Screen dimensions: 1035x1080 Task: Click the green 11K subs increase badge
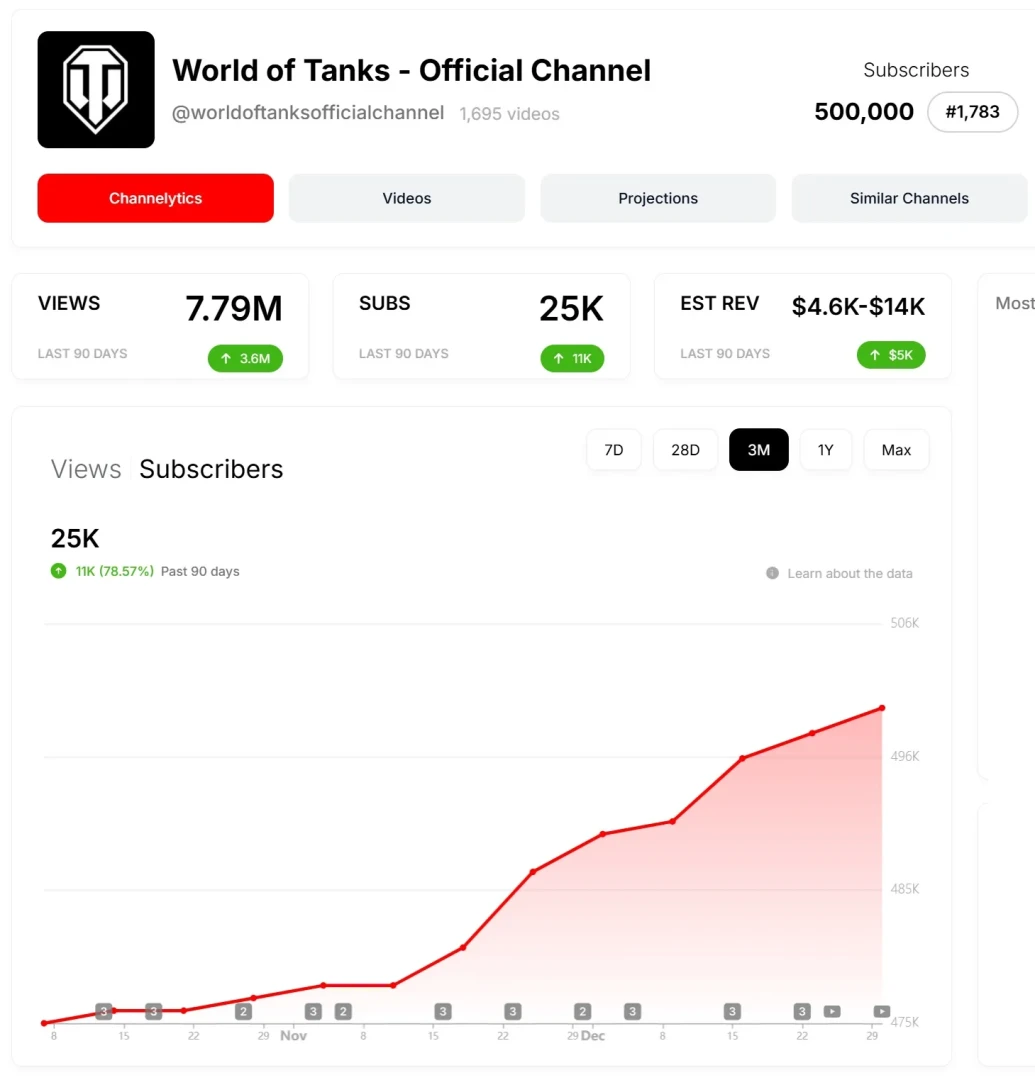(572, 358)
